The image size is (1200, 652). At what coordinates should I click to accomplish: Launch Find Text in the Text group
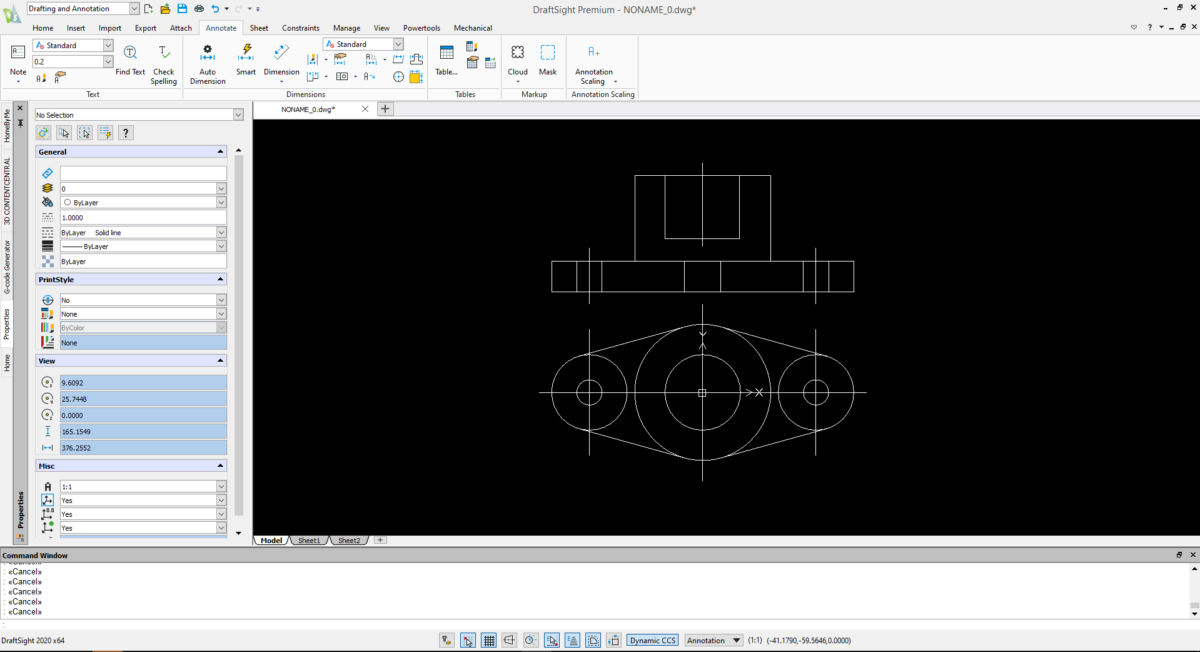[130, 62]
